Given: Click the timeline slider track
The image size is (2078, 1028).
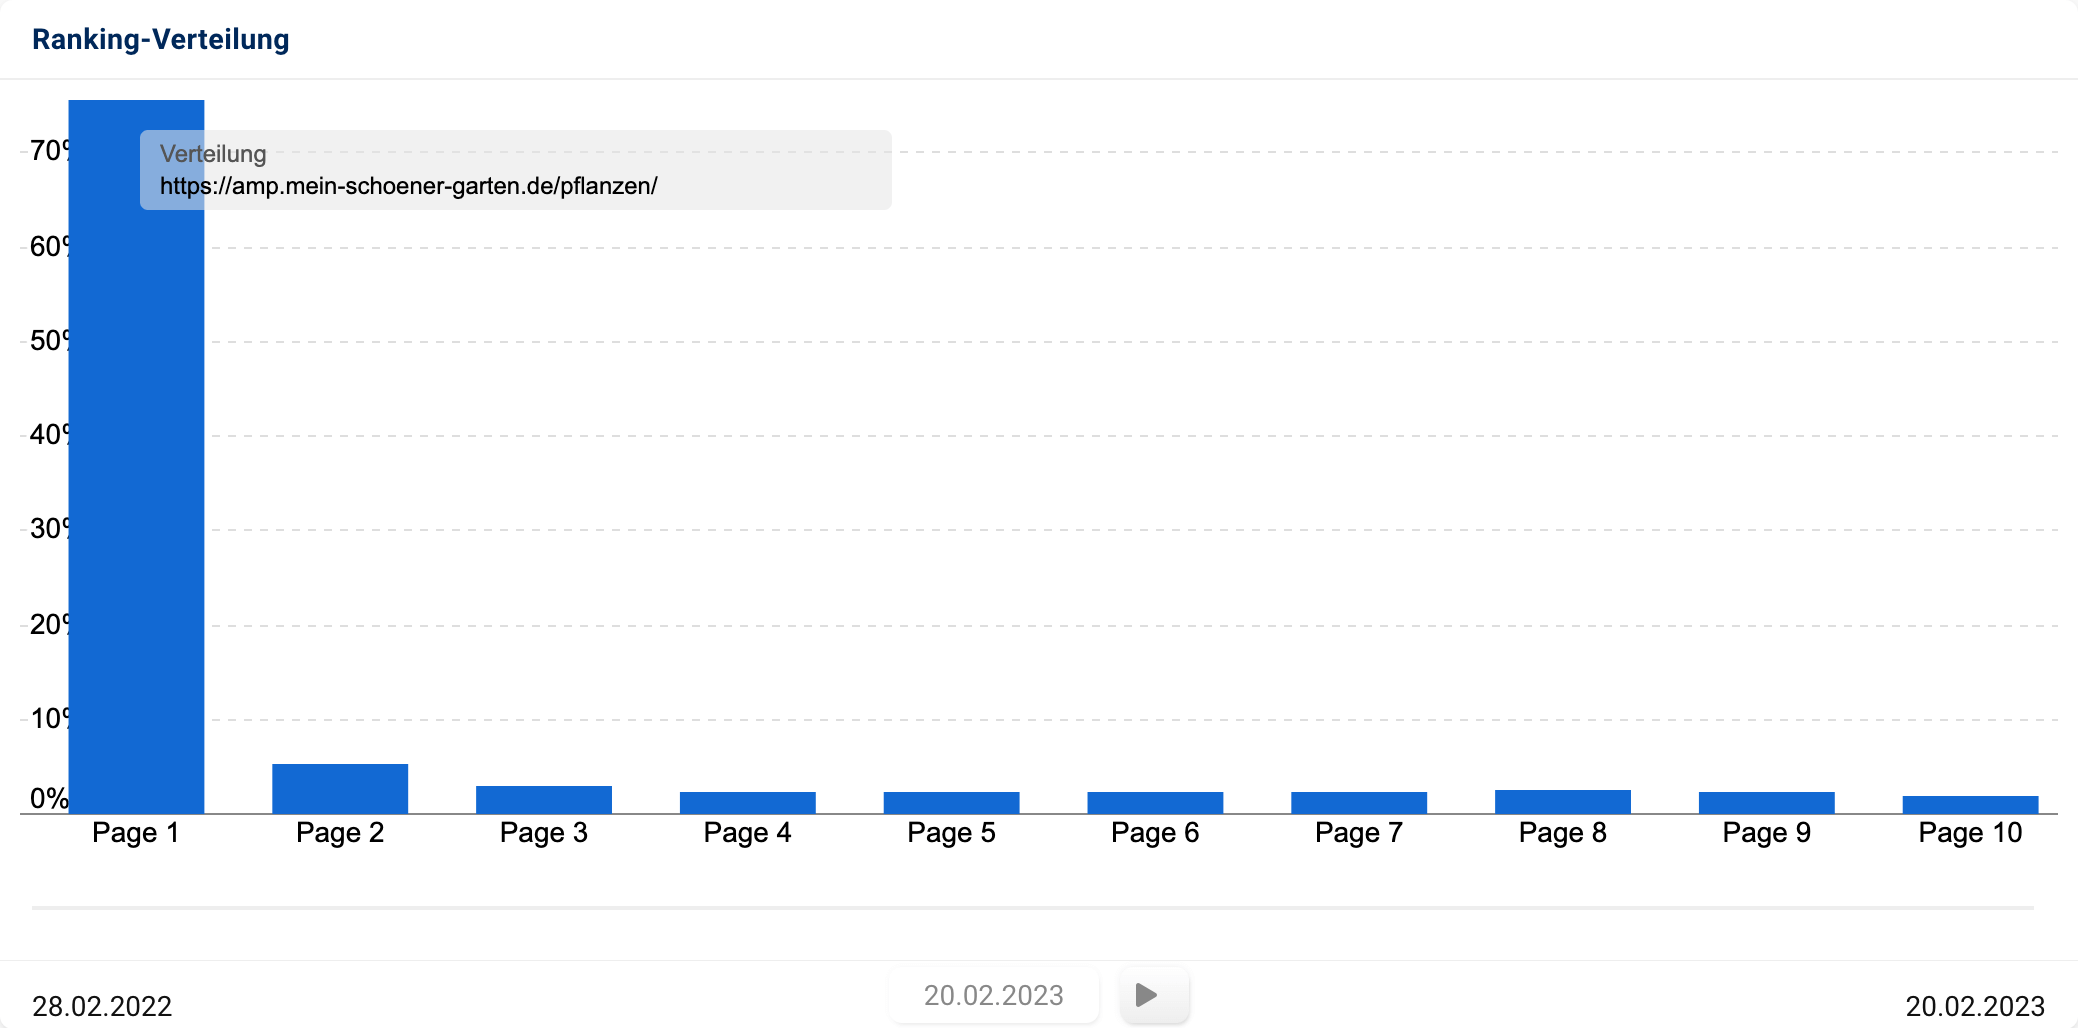Looking at the screenshot, I should (x=1032, y=908).
